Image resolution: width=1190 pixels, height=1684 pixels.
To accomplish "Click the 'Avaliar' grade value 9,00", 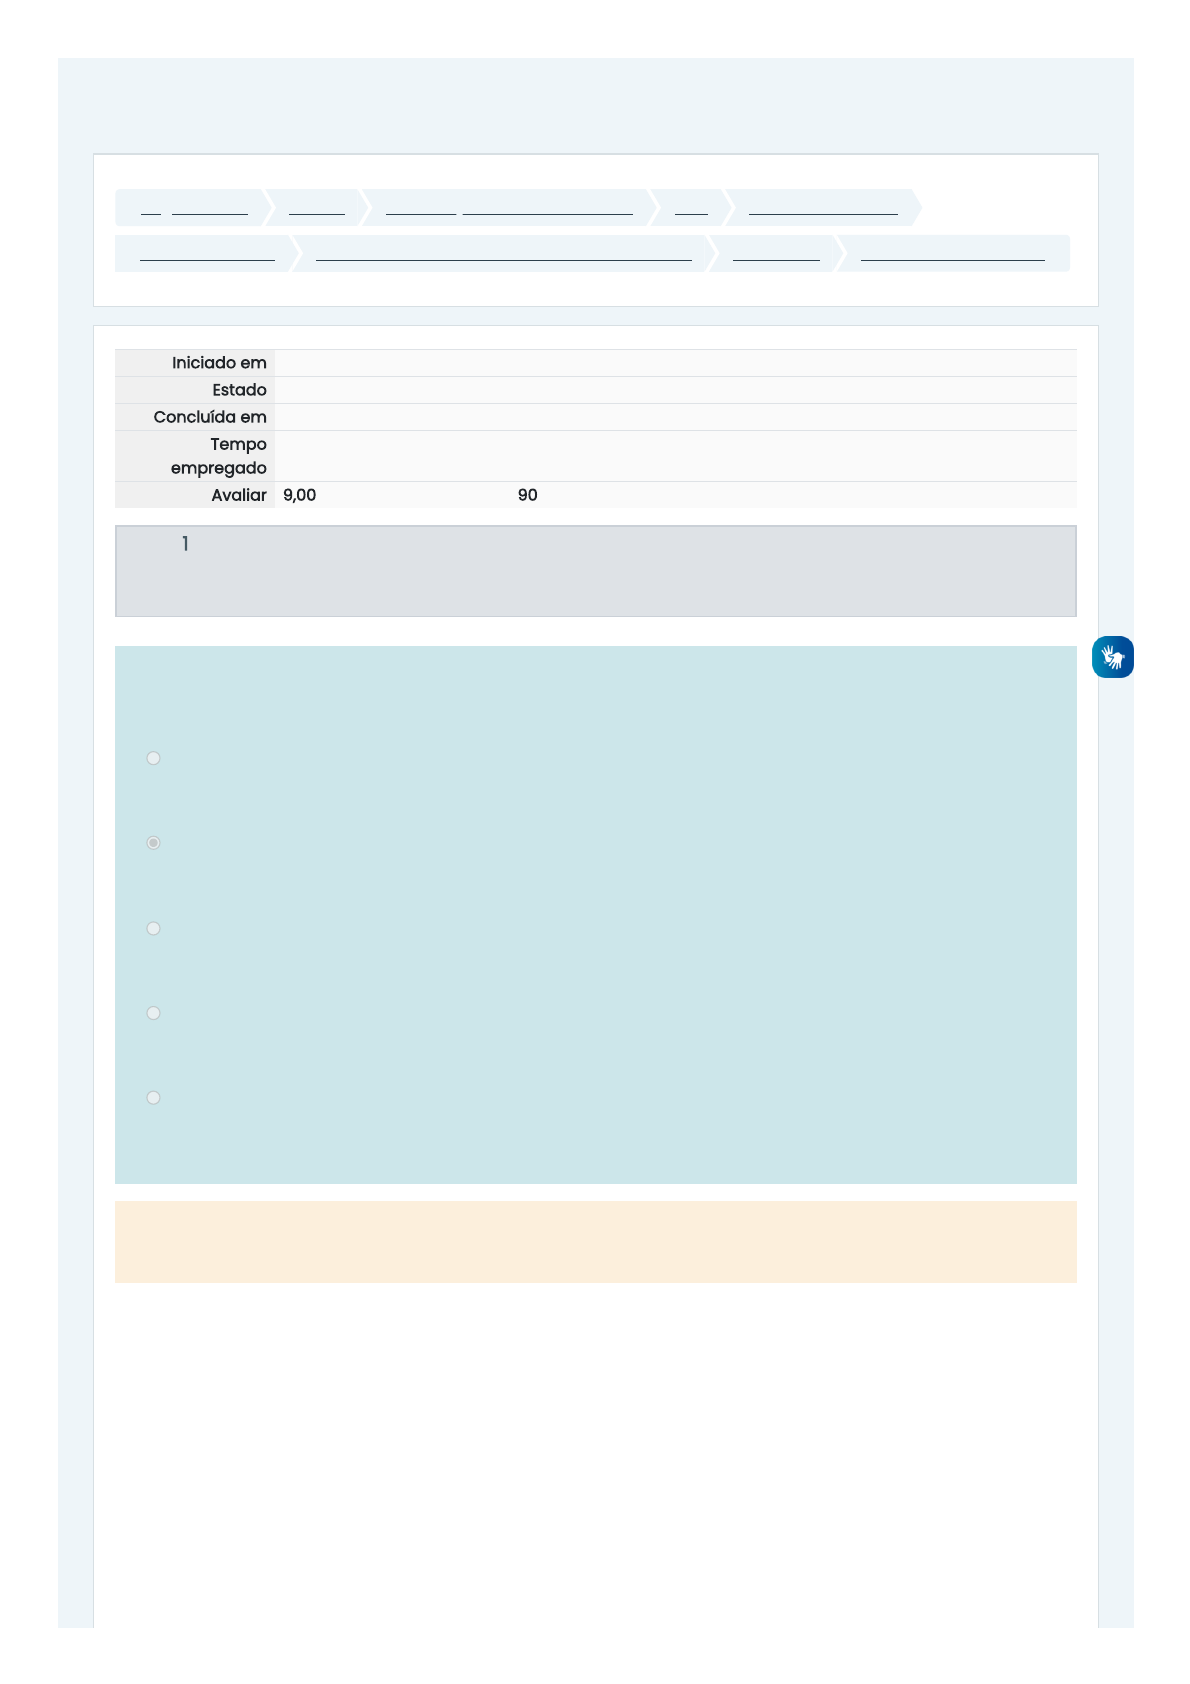I will pos(300,495).
